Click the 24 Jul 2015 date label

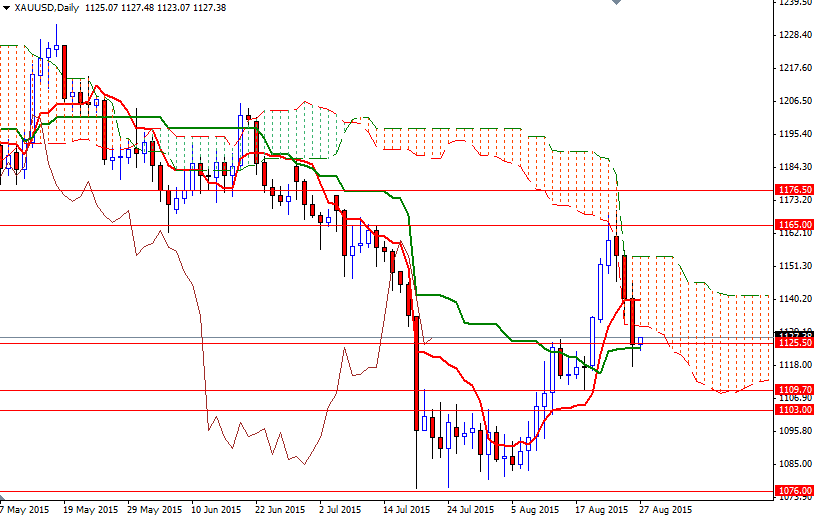tap(470, 510)
